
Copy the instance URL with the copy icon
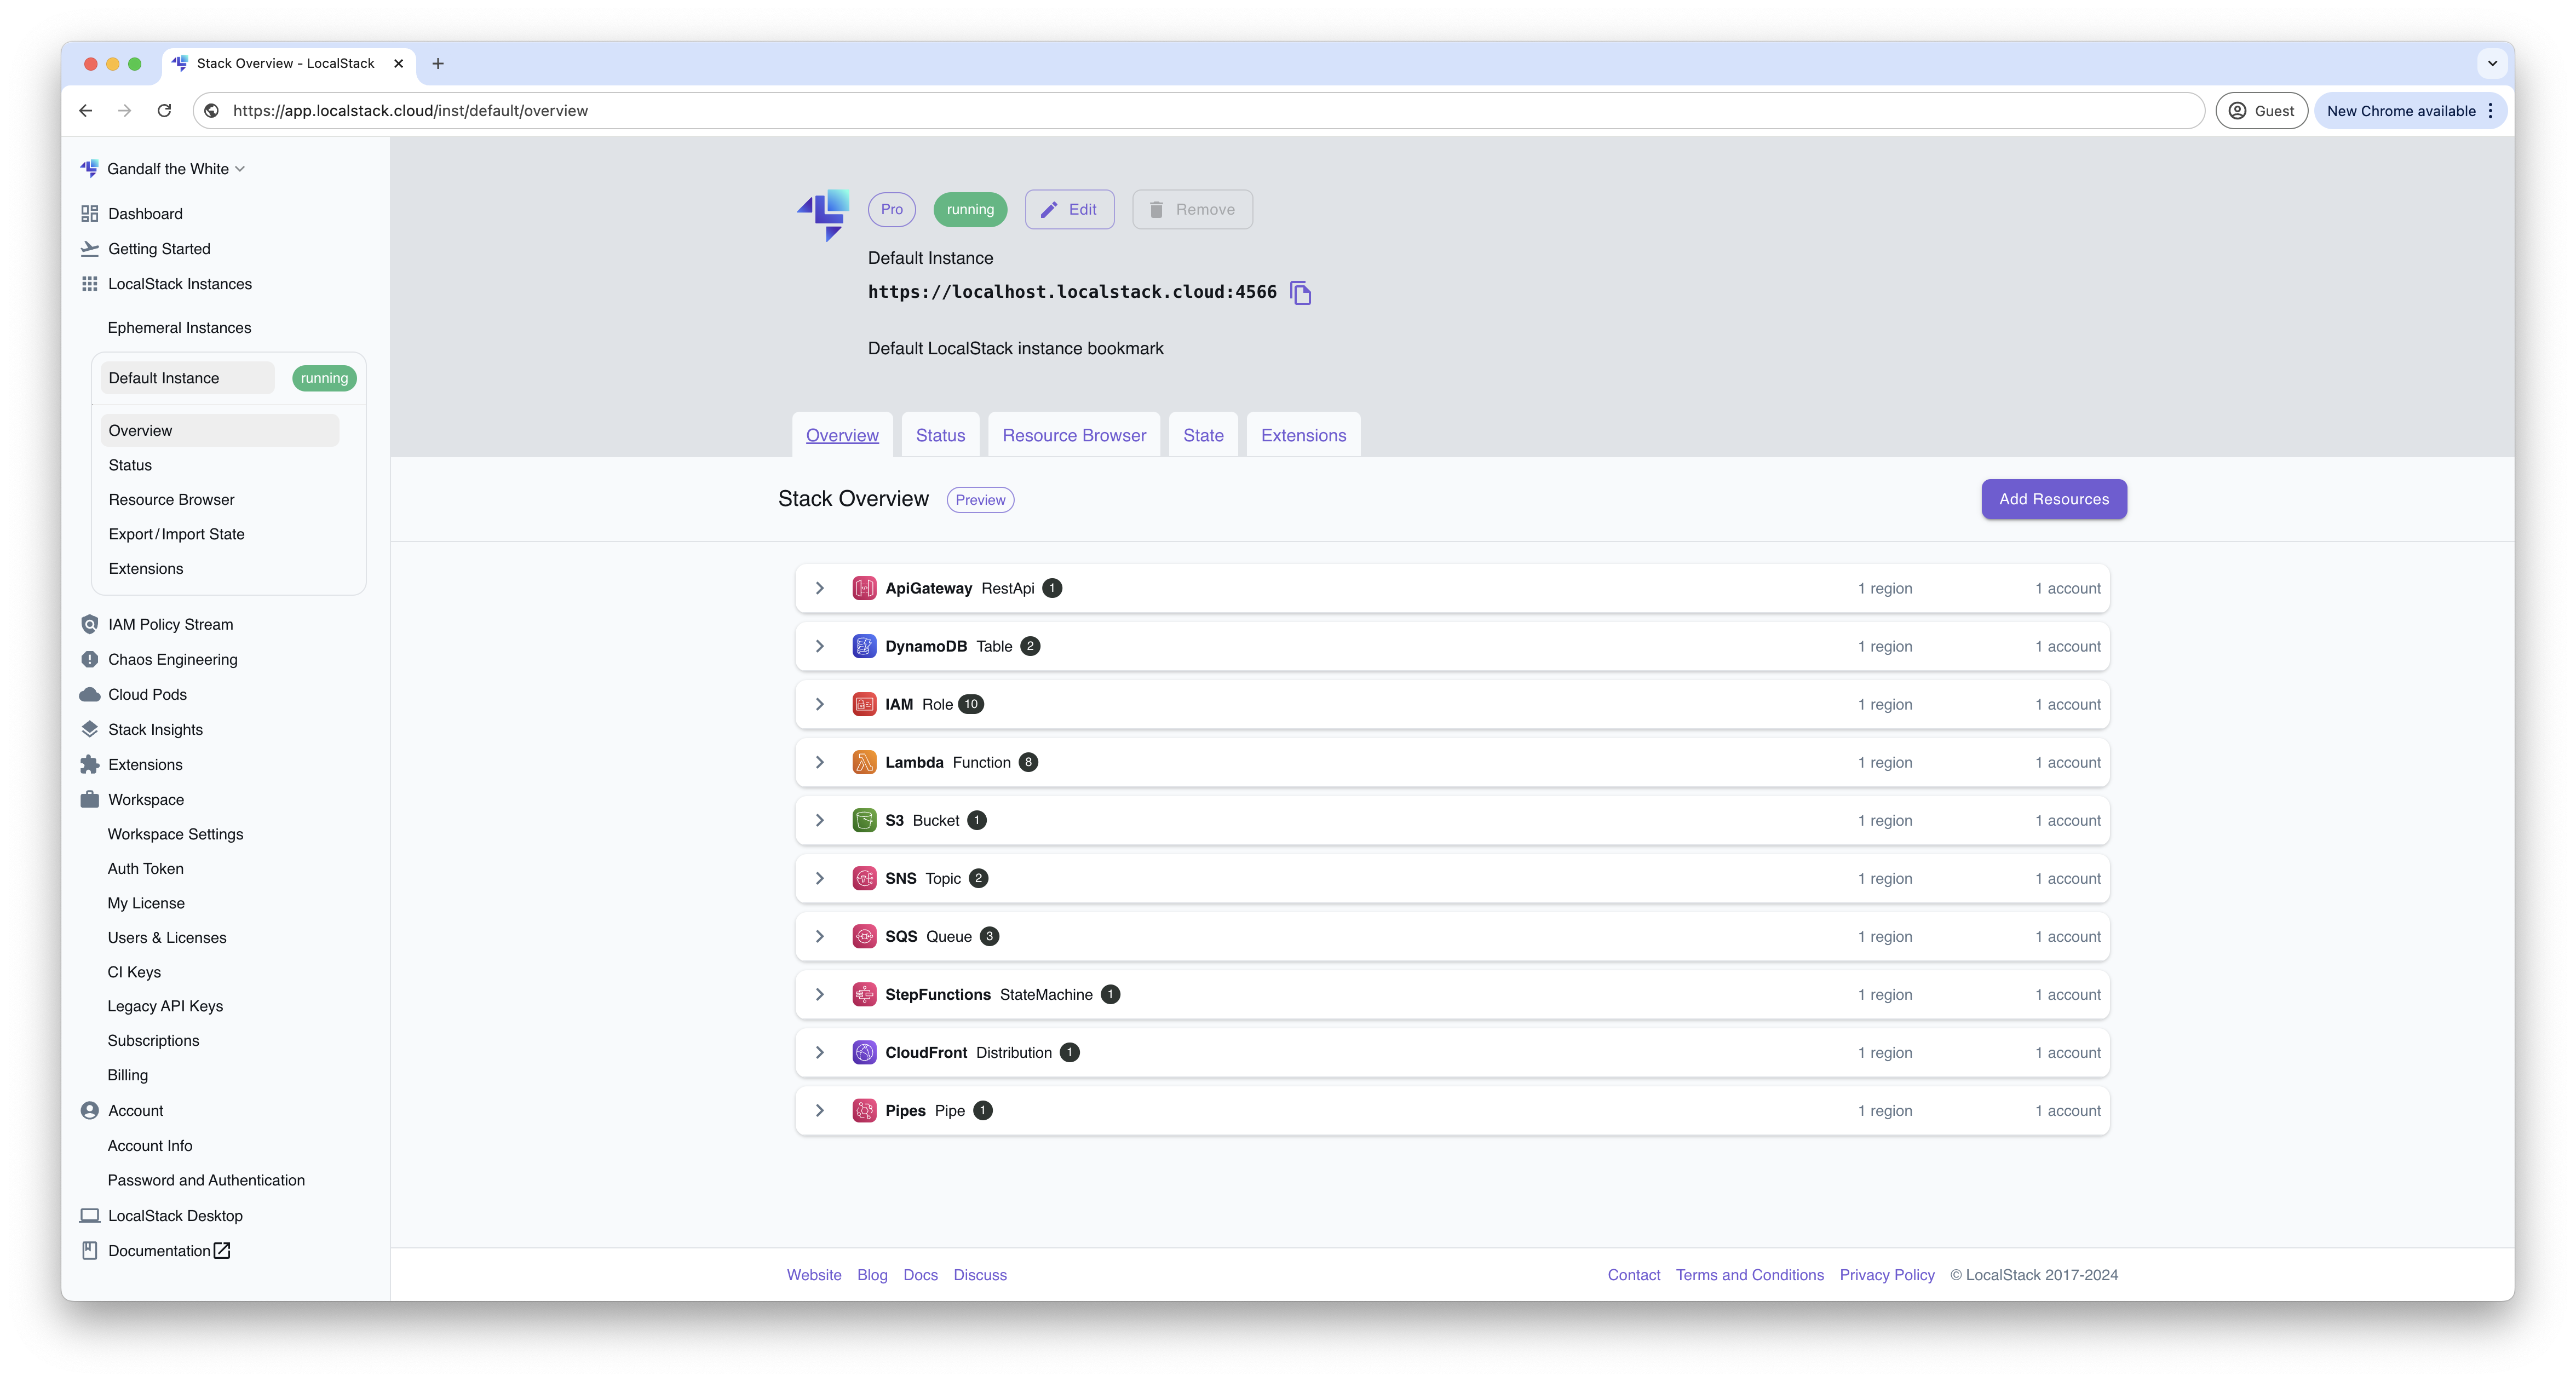pyautogui.click(x=1301, y=292)
